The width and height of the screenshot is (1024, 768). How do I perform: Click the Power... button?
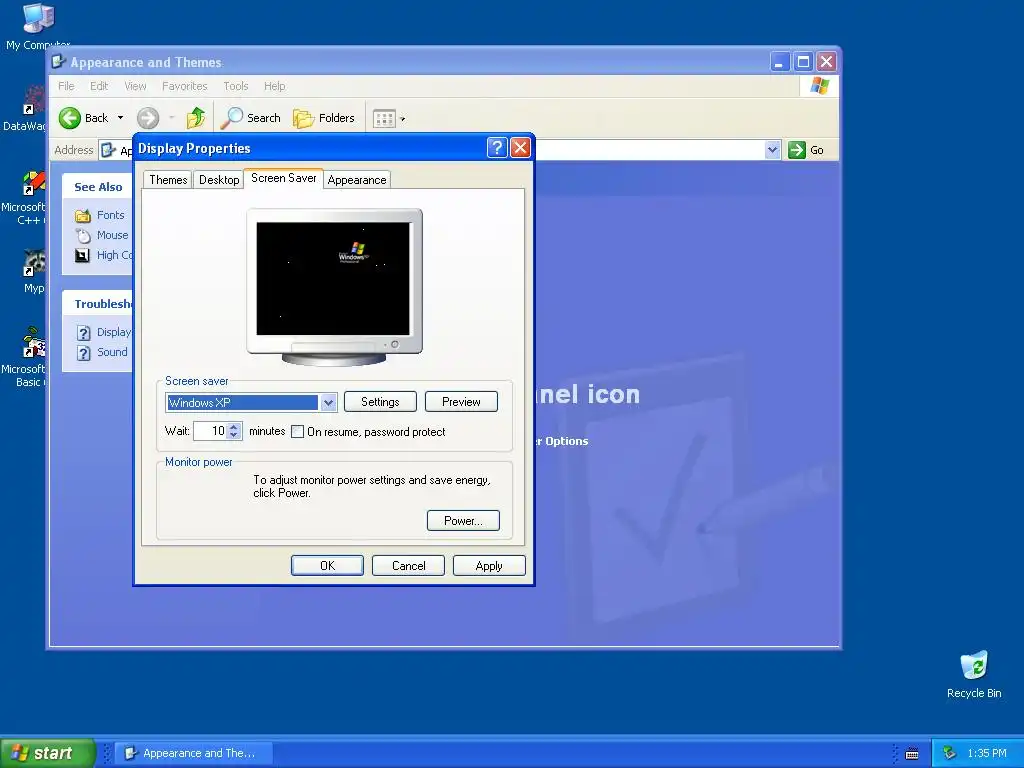point(463,520)
